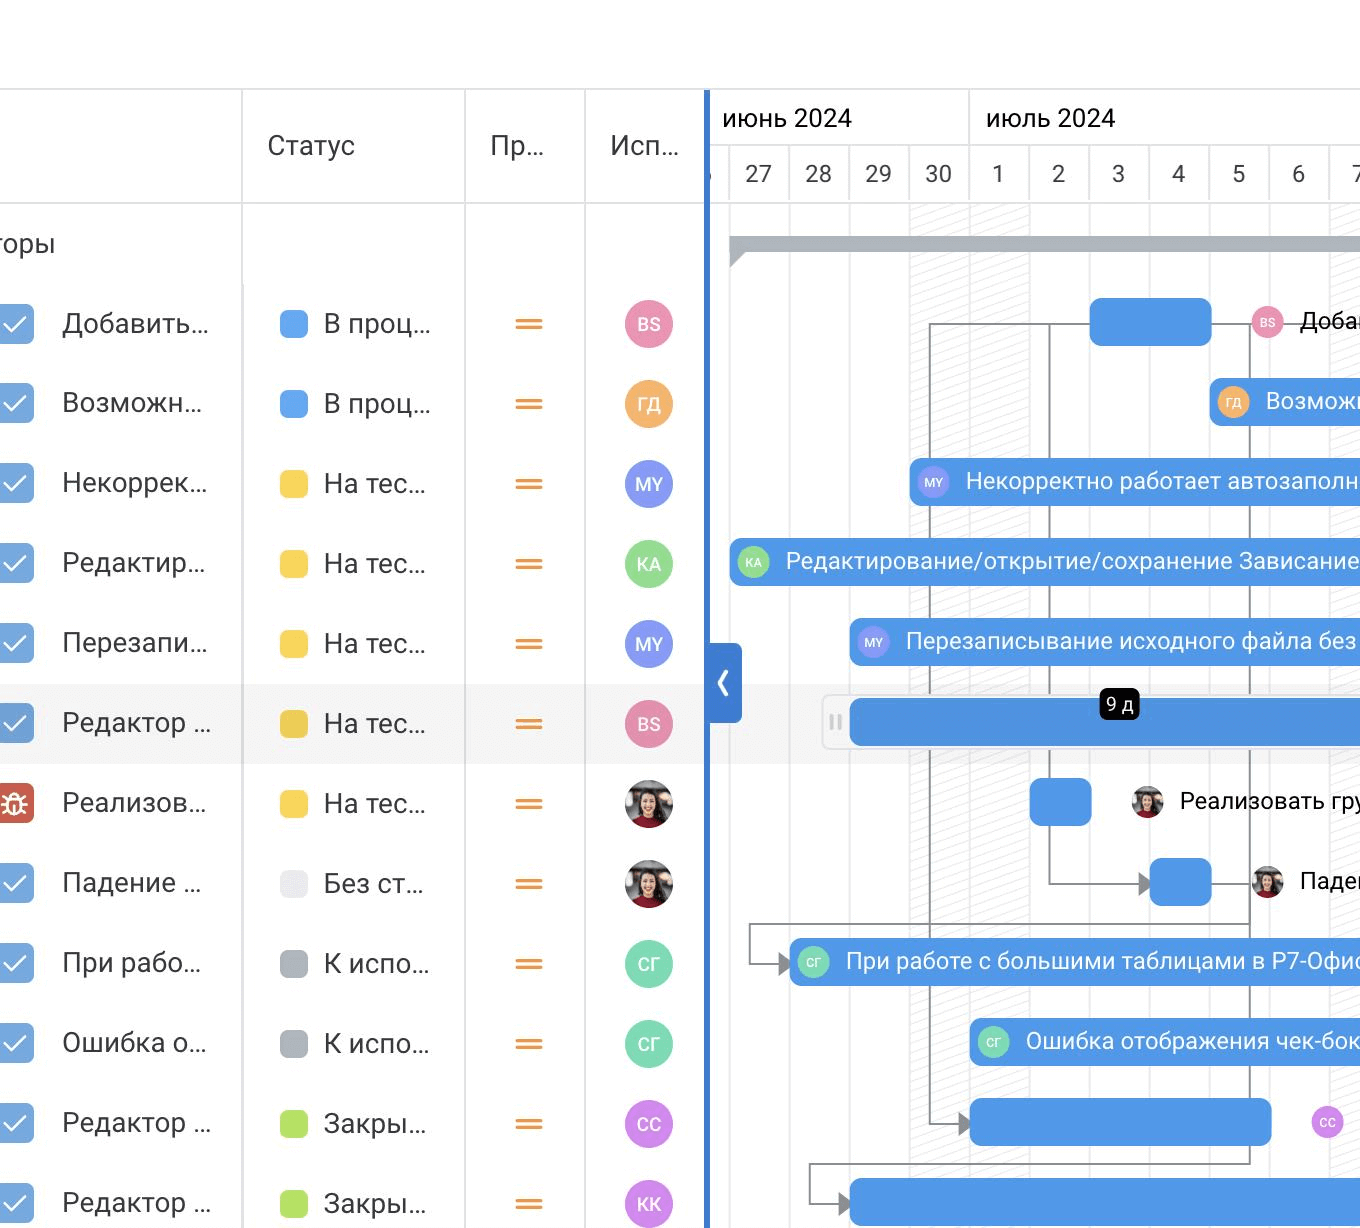Select Gantt bar При работе с большими таблицами
Screen dimensions: 1360x1228
(1074, 962)
